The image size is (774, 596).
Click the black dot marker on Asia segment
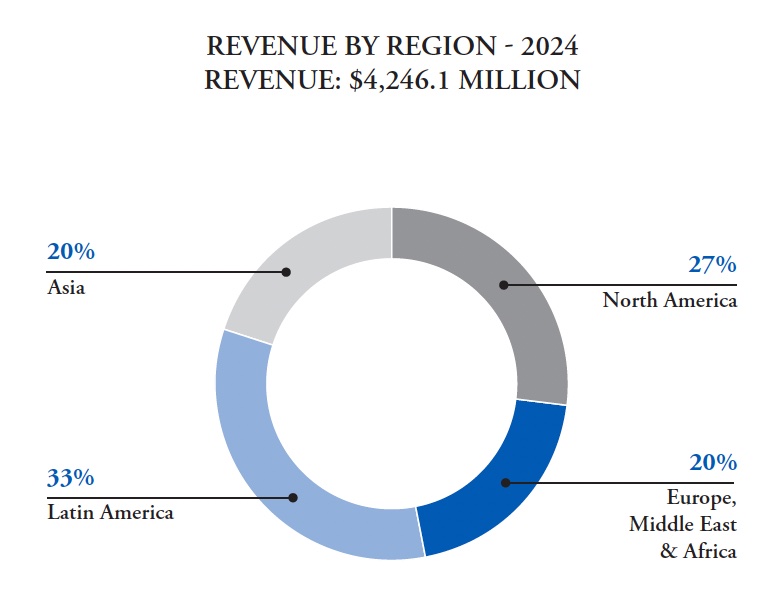(x=286, y=272)
